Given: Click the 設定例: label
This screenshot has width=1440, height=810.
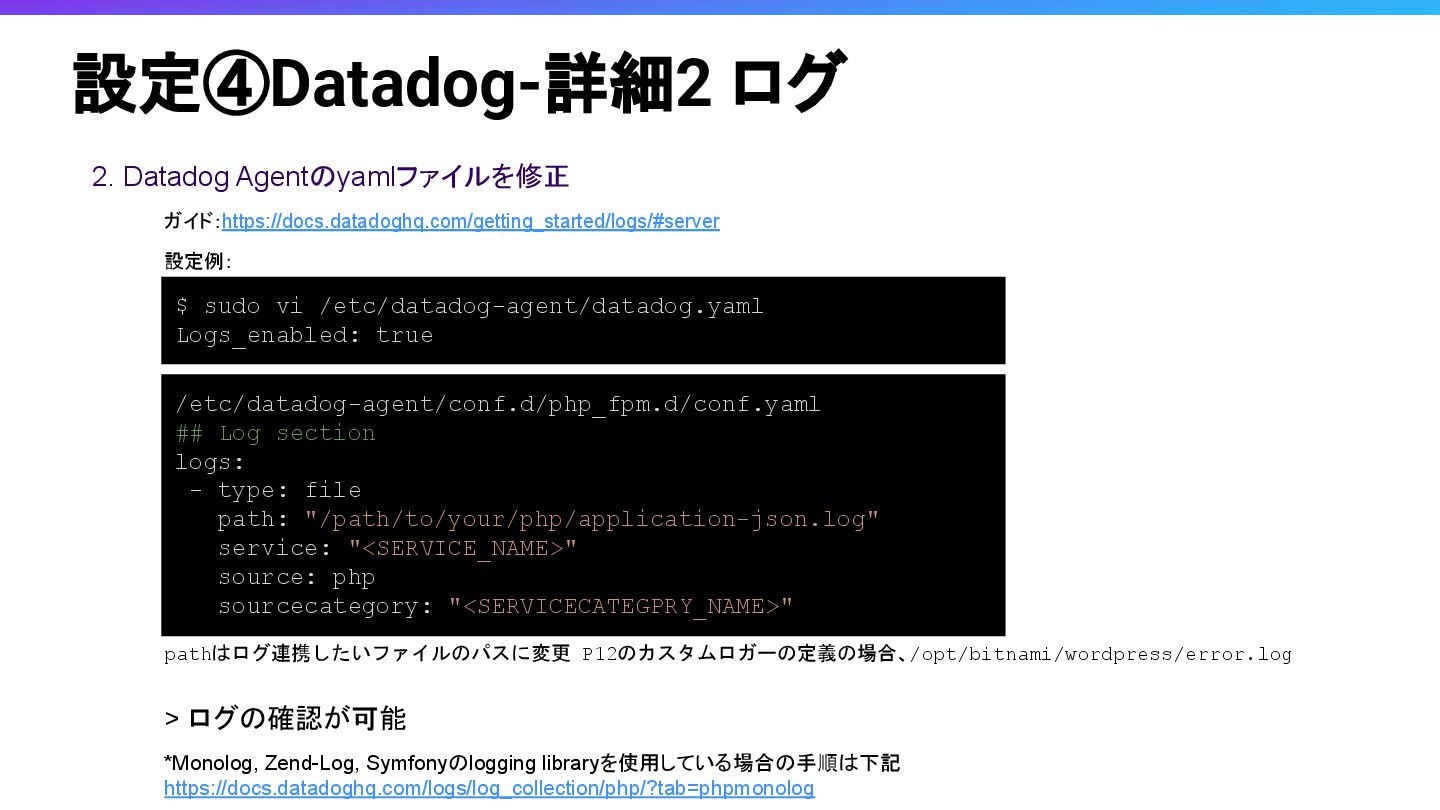Looking at the screenshot, I should point(198,261).
